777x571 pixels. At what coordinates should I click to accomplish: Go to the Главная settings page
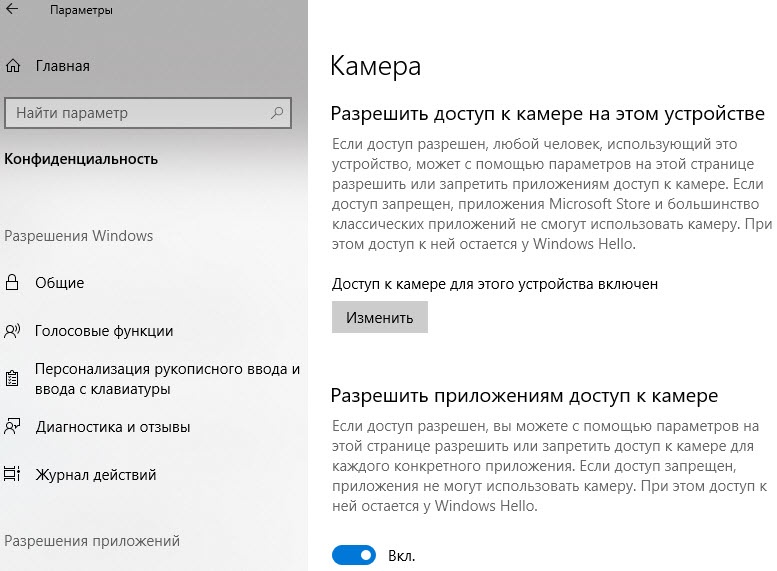[x=62, y=66]
